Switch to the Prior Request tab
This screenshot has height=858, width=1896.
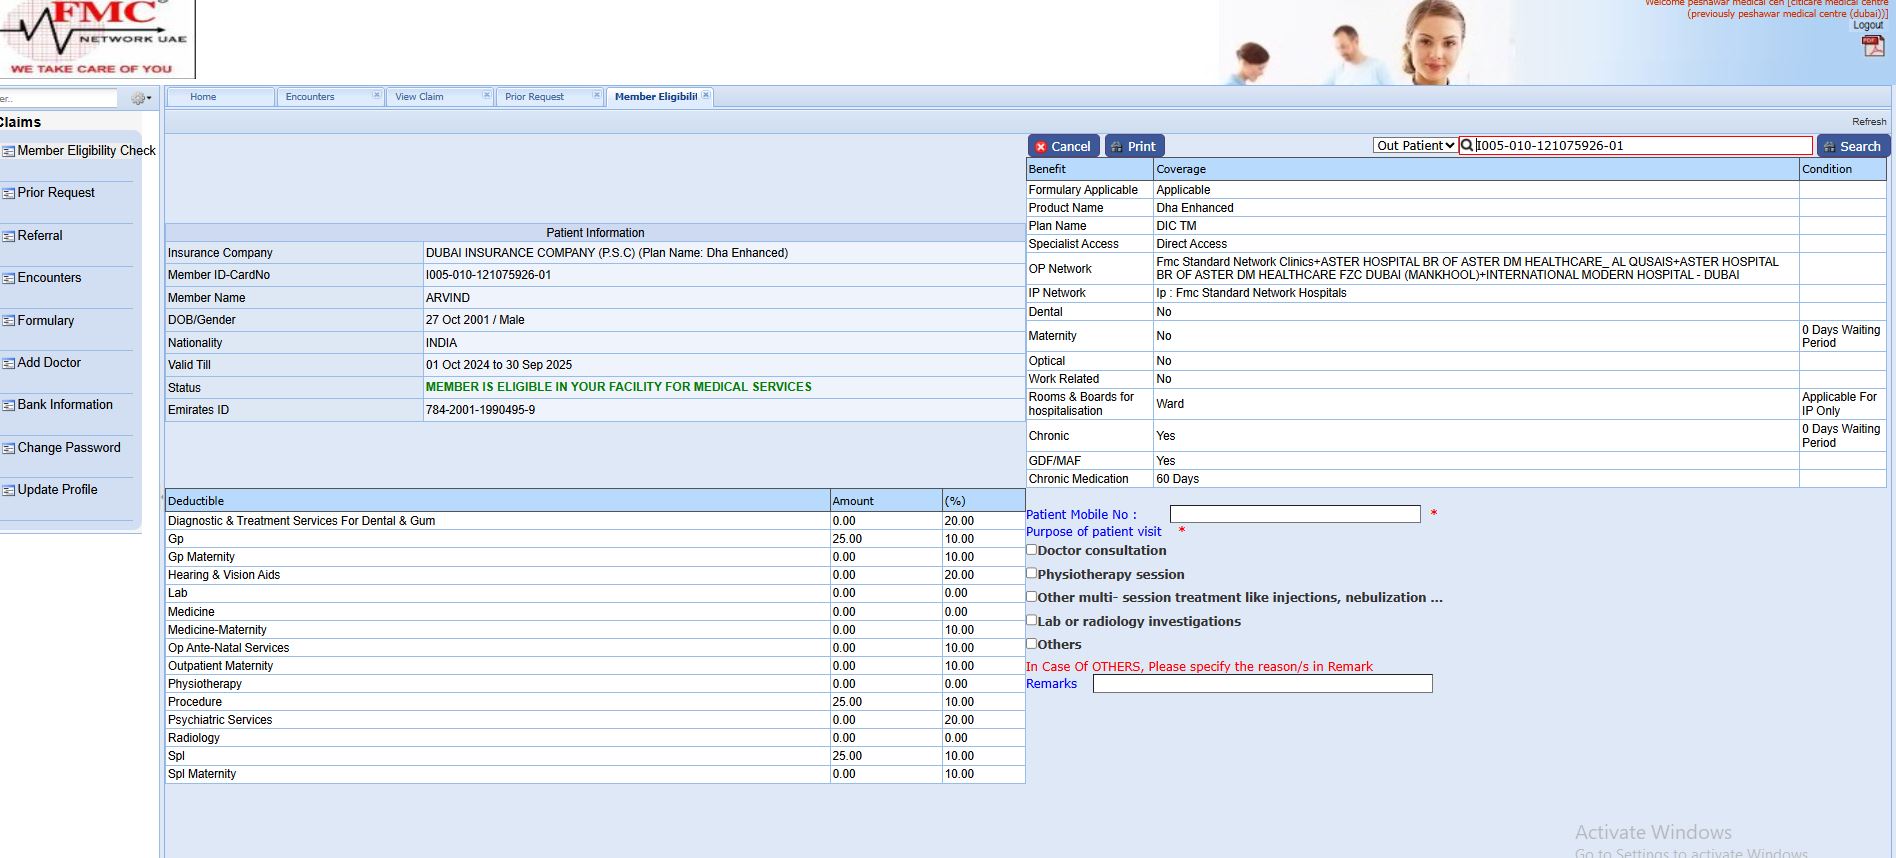[534, 97]
